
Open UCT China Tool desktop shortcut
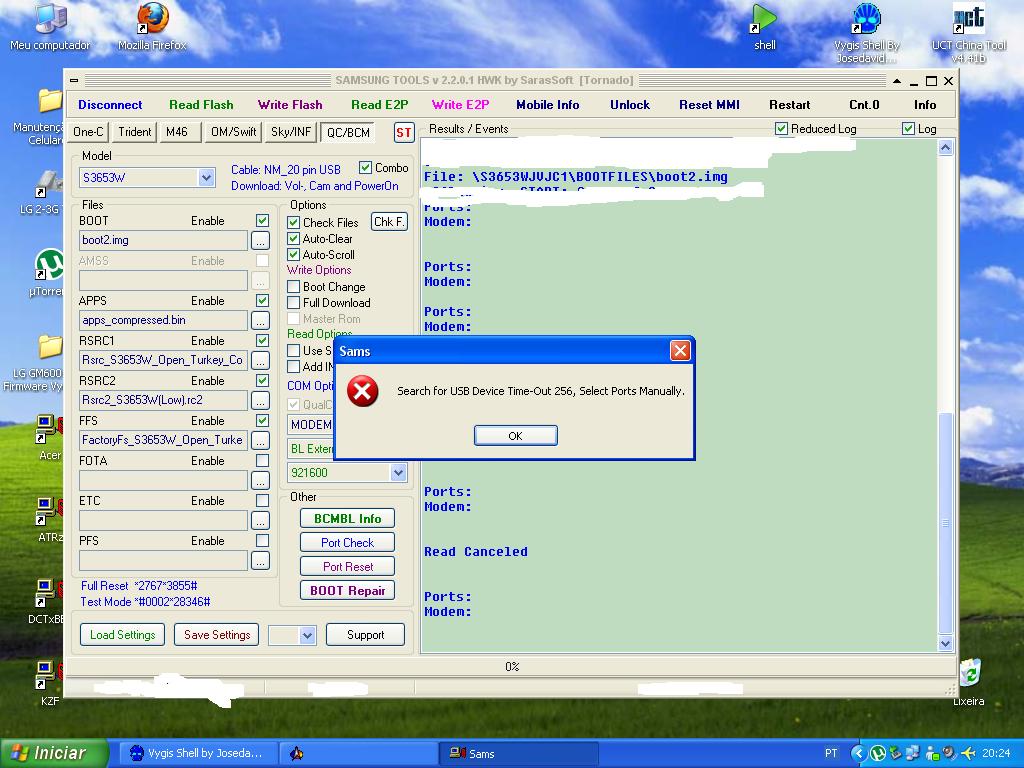(x=968, y=33)
